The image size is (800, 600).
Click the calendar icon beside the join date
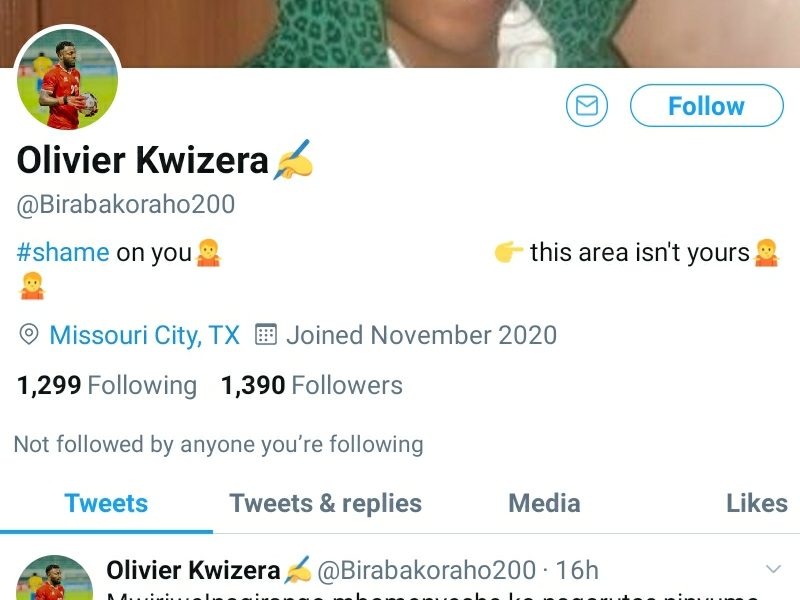(x=265, y=335)
